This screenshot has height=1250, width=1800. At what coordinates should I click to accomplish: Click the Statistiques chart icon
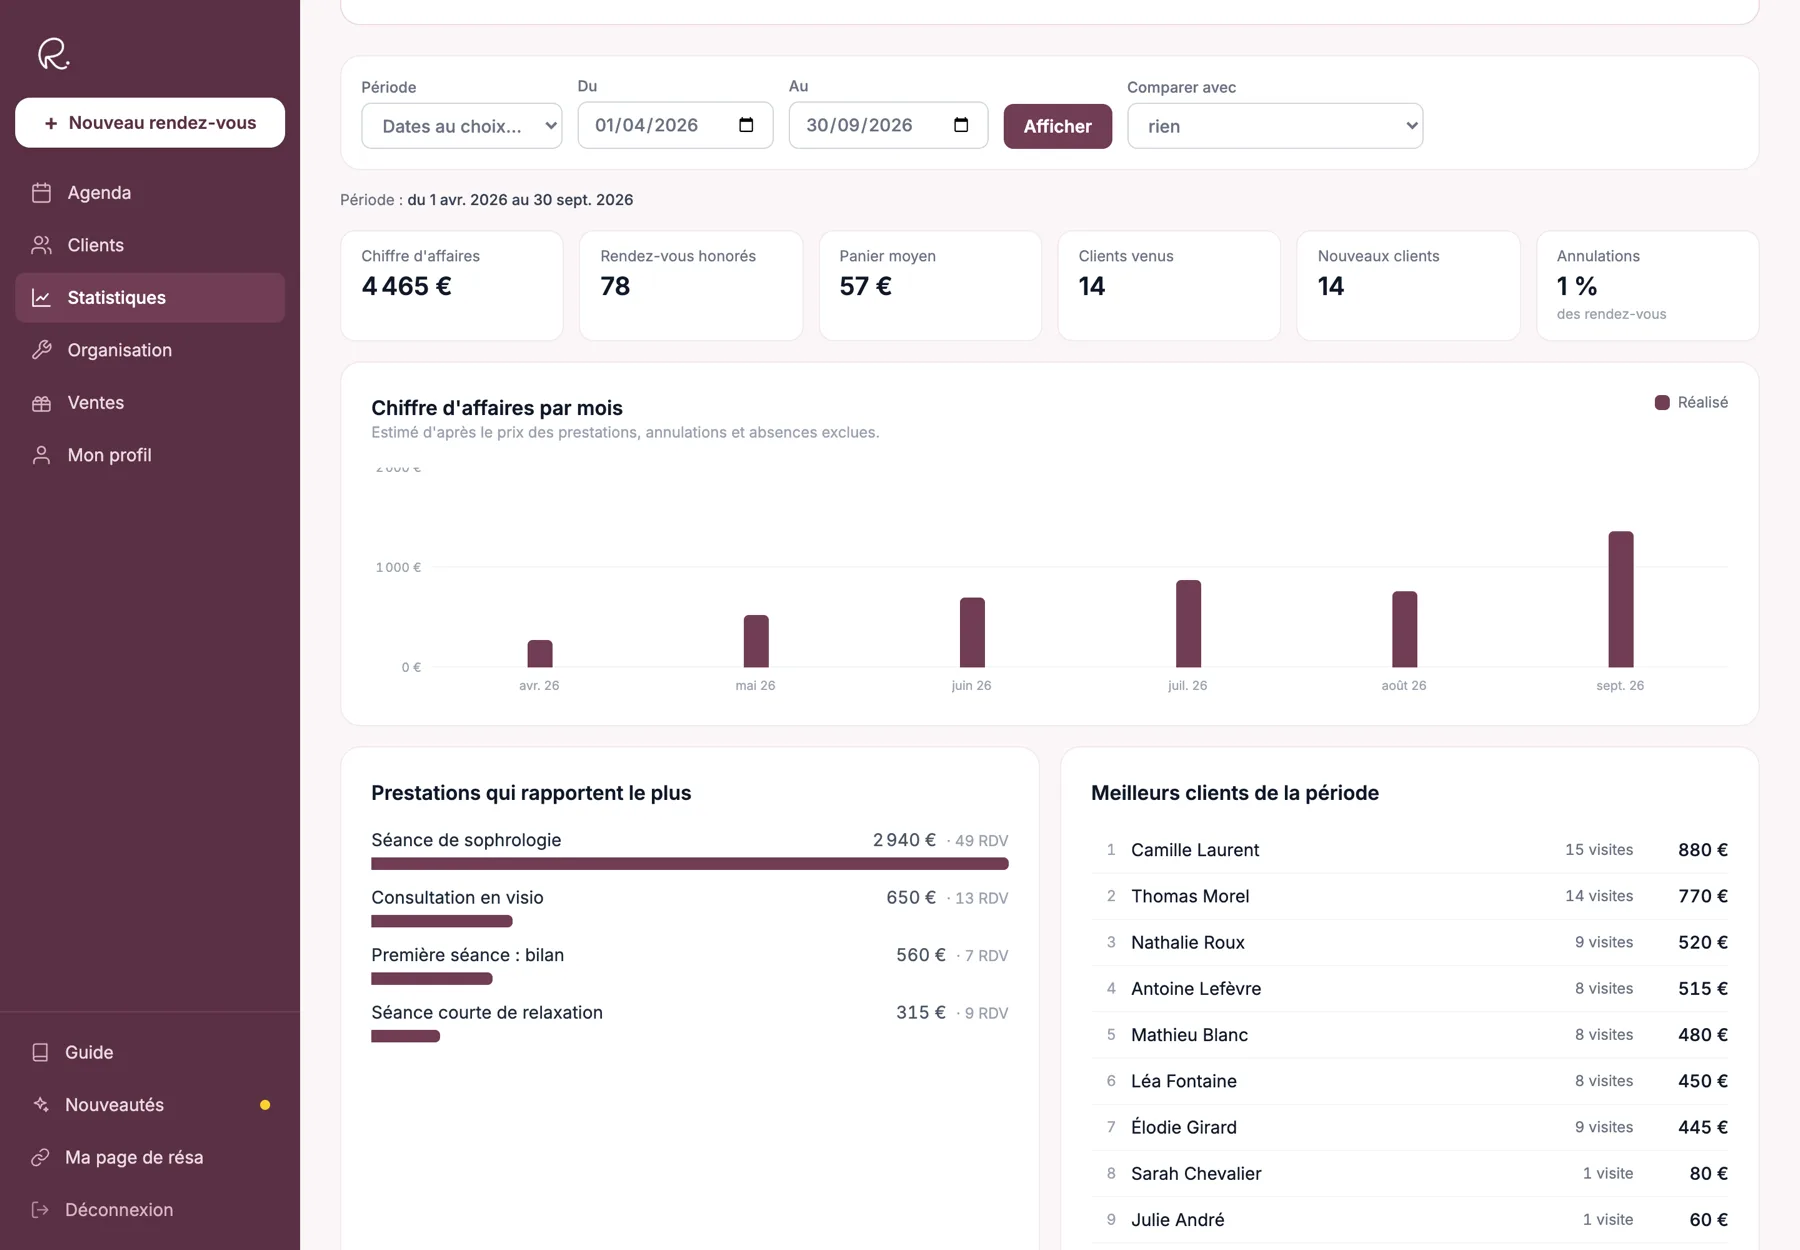(41, 298)
